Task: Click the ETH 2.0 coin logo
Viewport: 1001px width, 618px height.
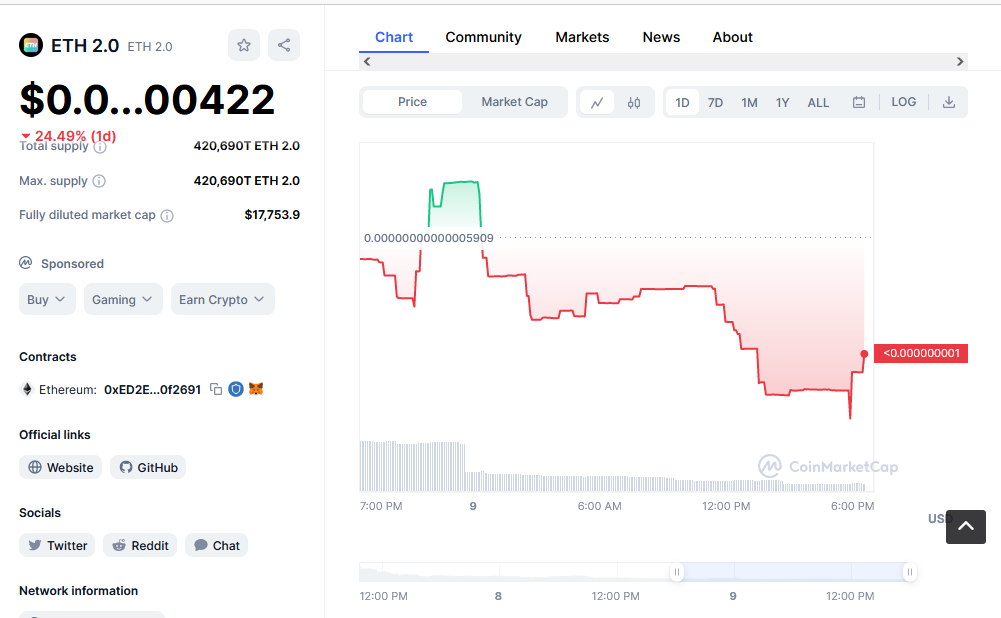Action: click(31, 45)
